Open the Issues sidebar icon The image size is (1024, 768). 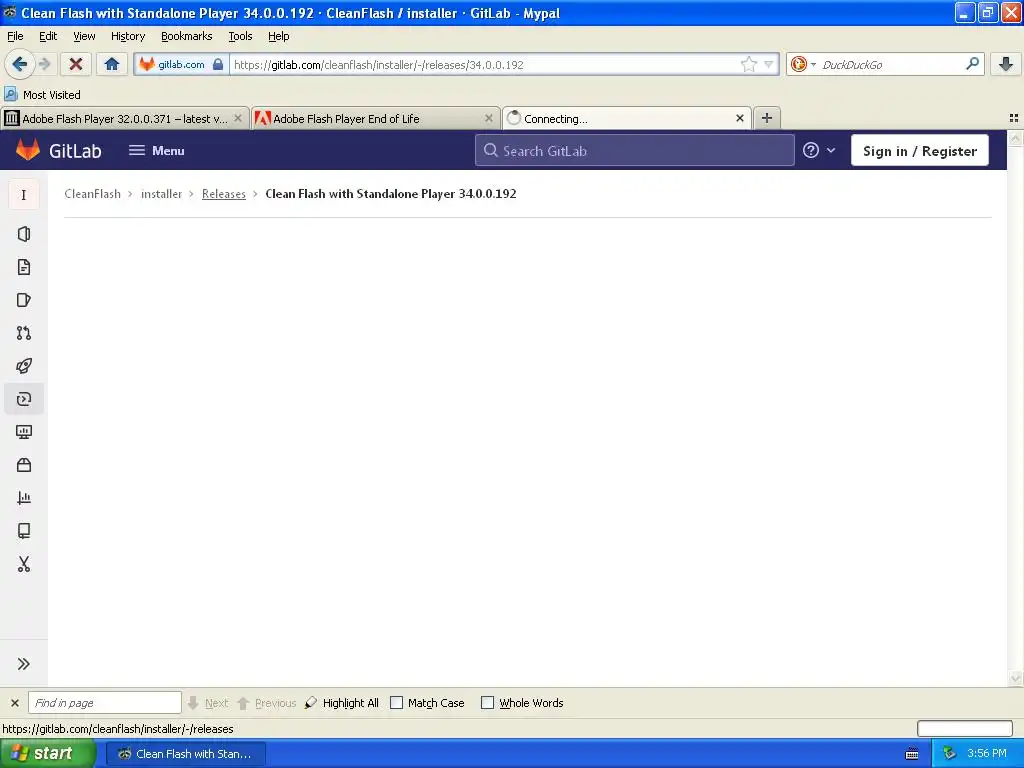(24, 300)
